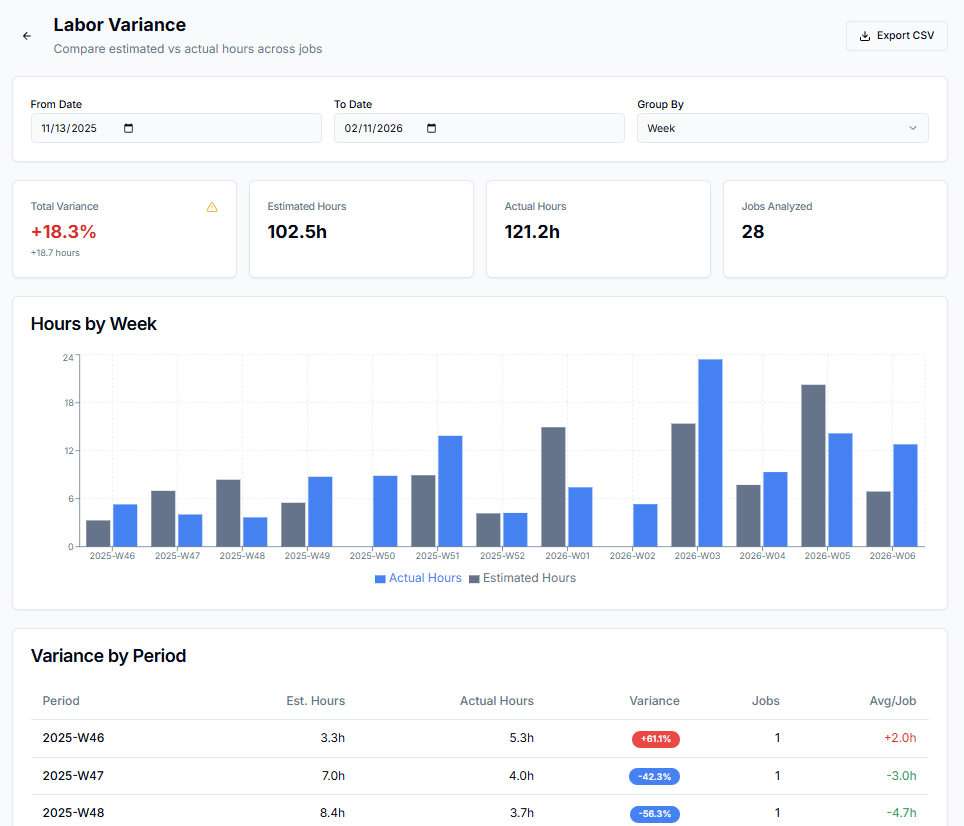Click the Variance column header

[x=654, y=701]
